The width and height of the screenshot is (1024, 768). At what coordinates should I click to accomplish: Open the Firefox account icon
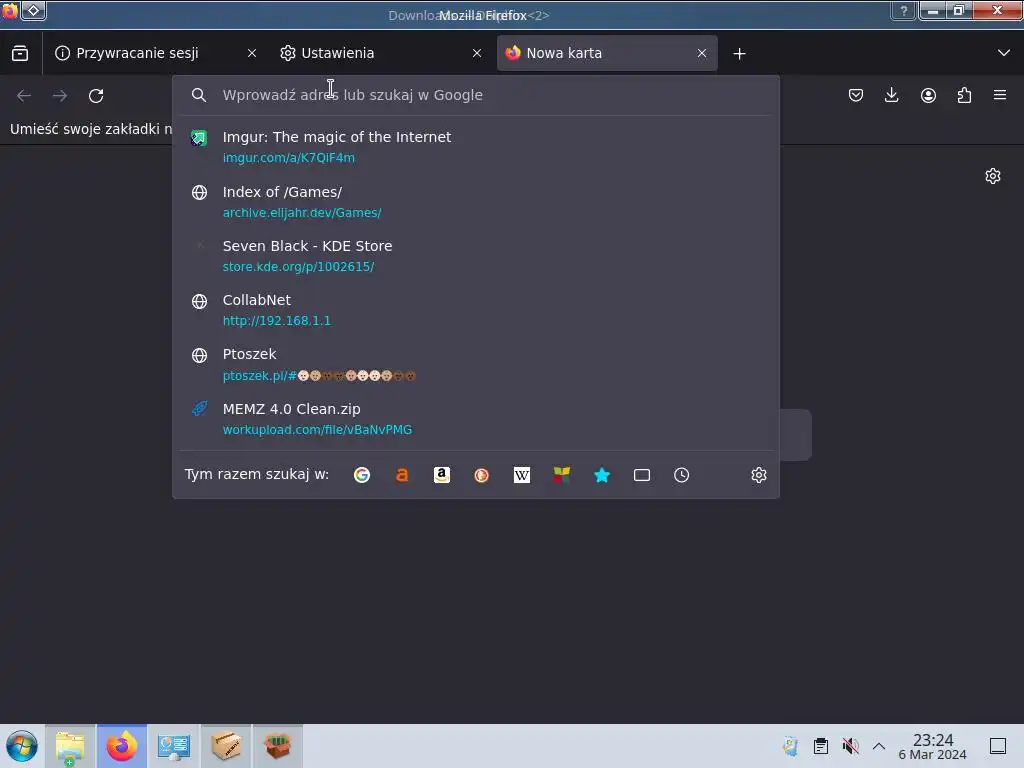[x=928, y=95]
